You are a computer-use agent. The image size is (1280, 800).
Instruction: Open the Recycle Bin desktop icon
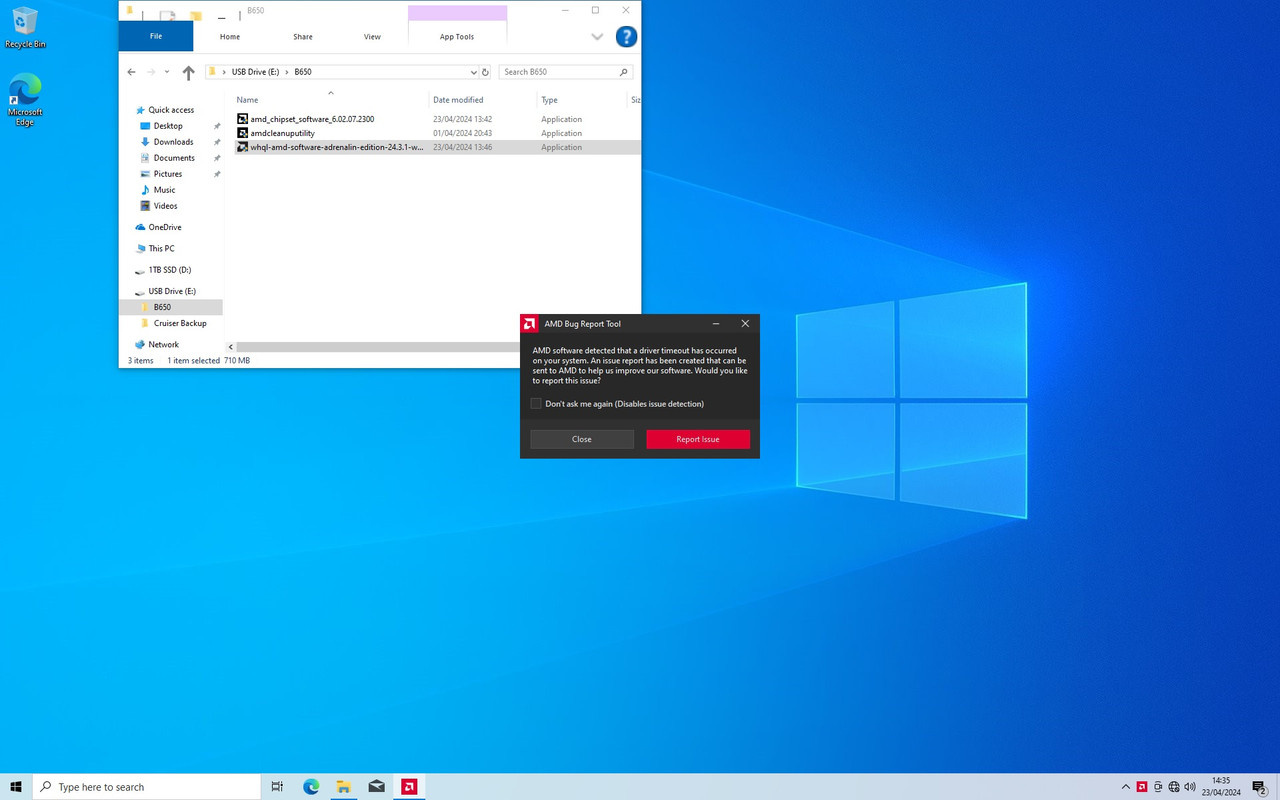[x=25, y=28]
